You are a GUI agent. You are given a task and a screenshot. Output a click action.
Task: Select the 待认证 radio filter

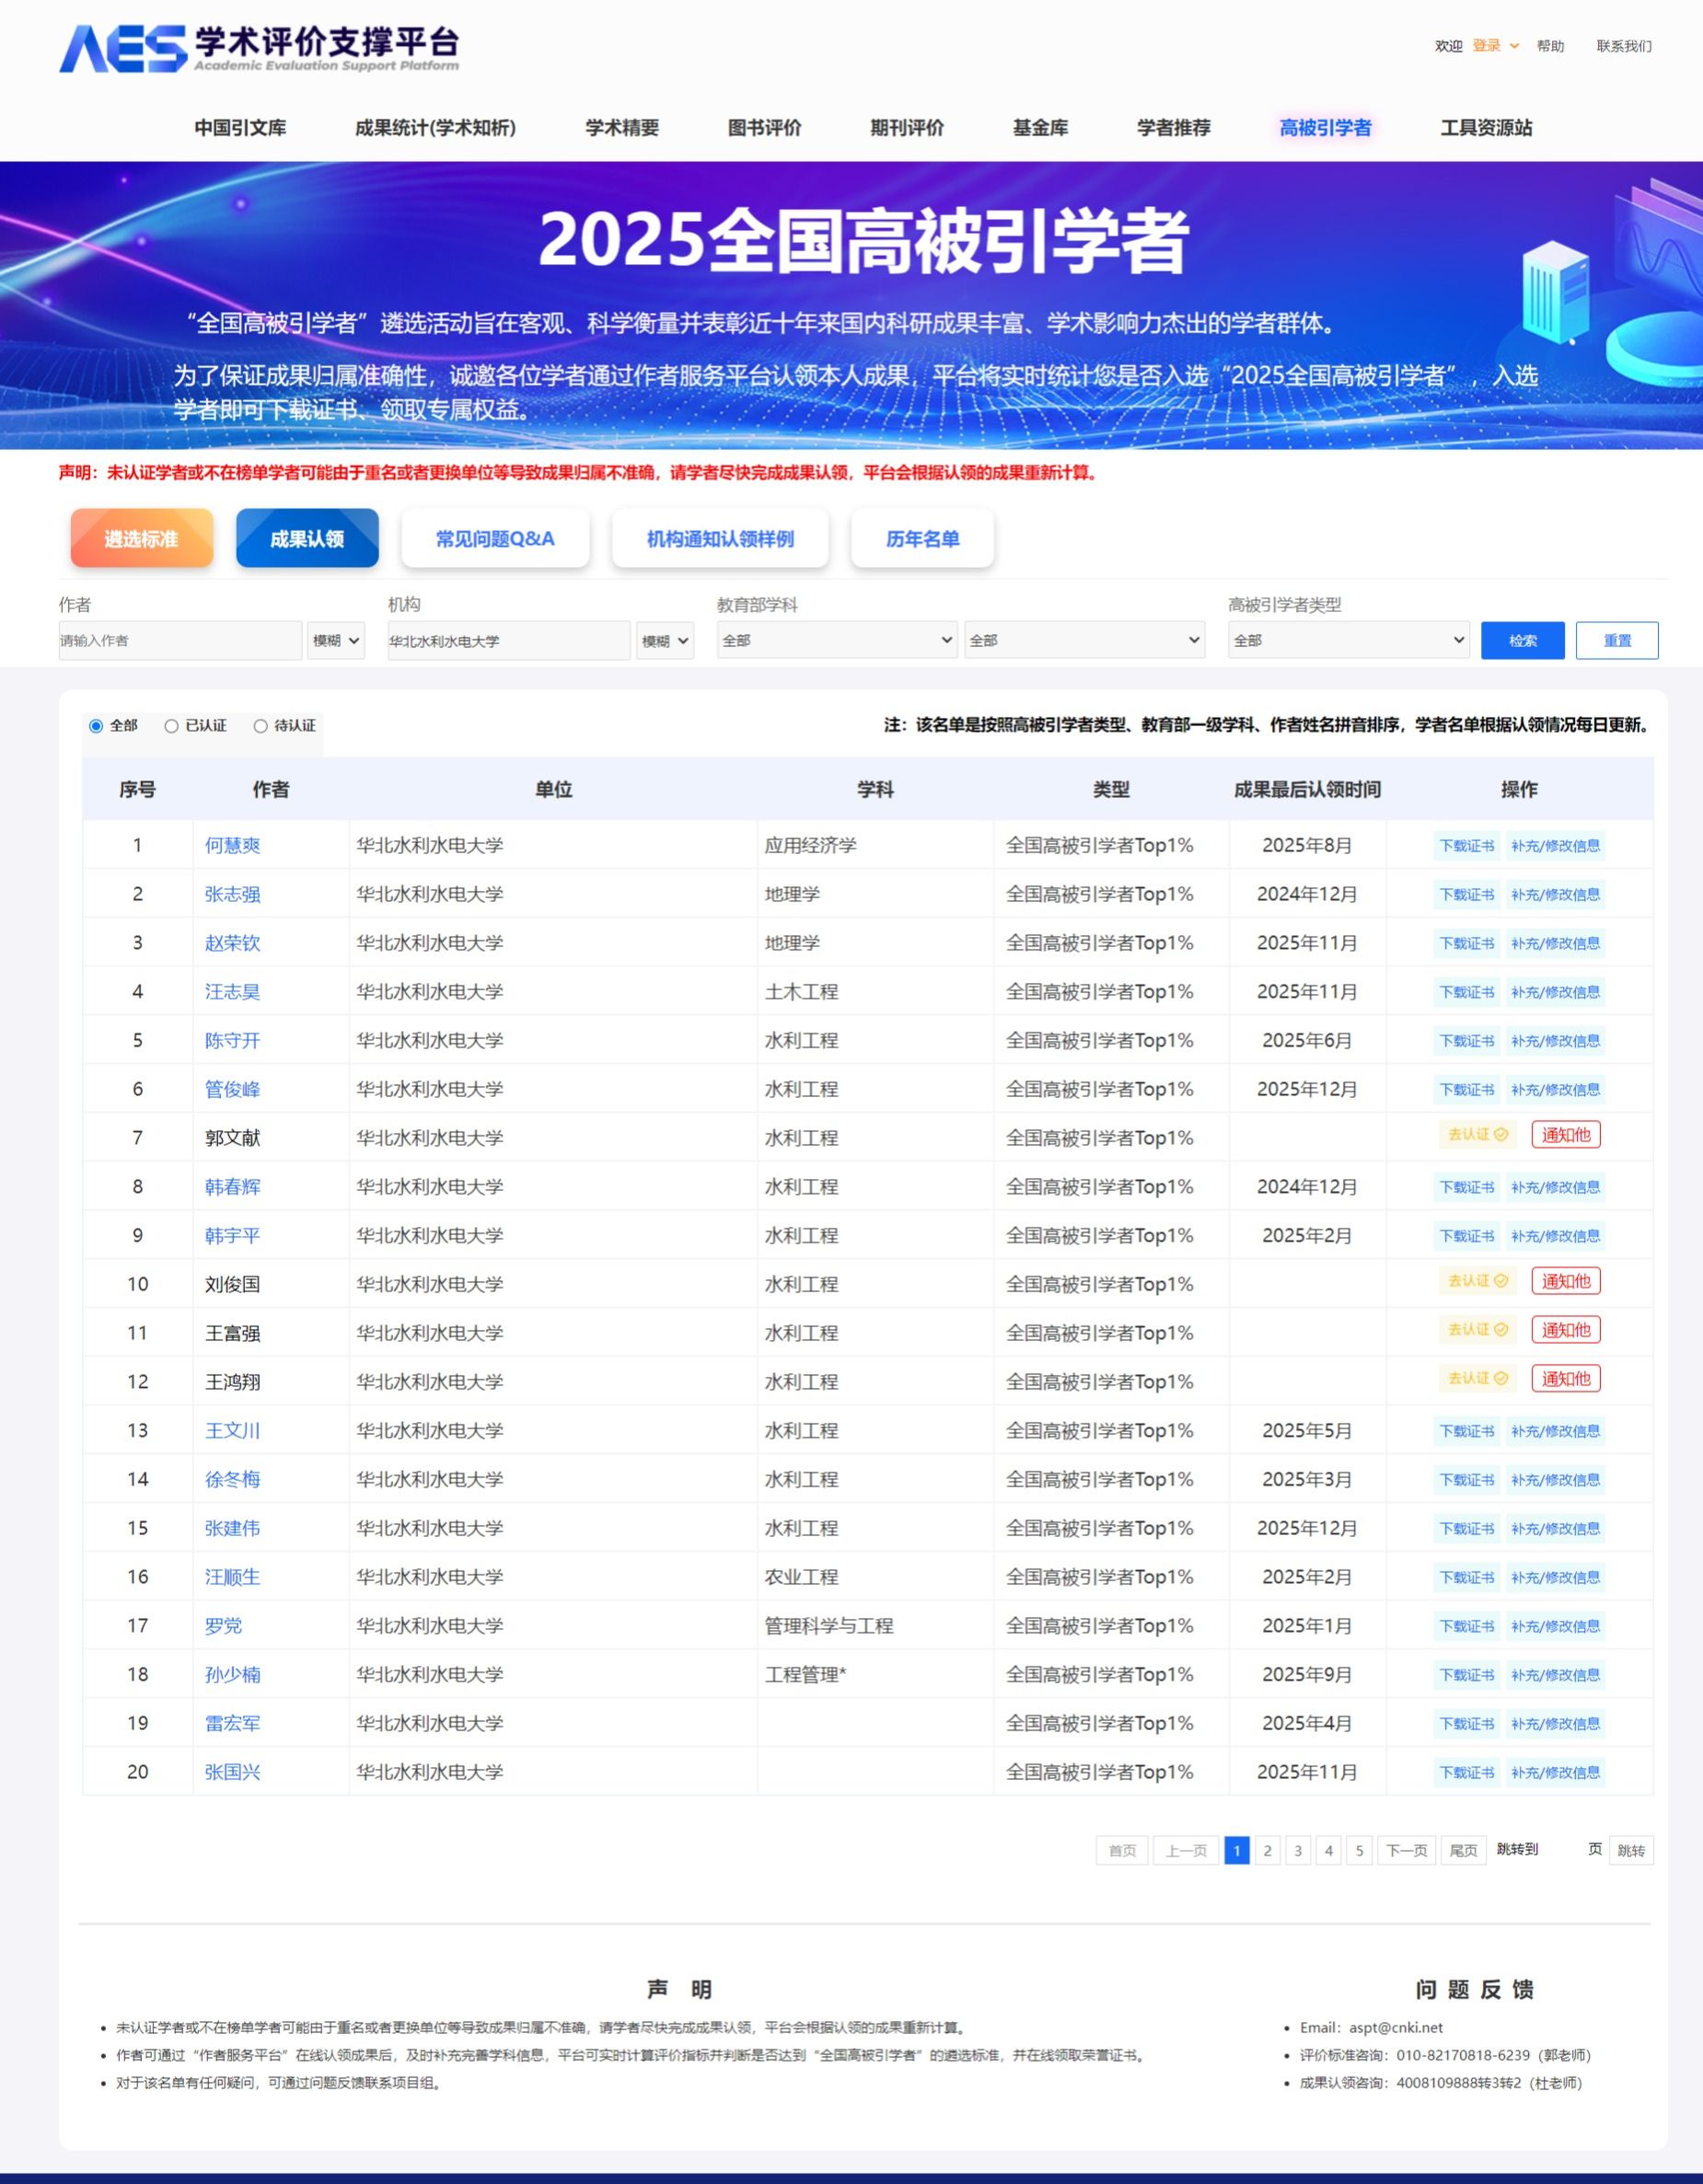261,726
